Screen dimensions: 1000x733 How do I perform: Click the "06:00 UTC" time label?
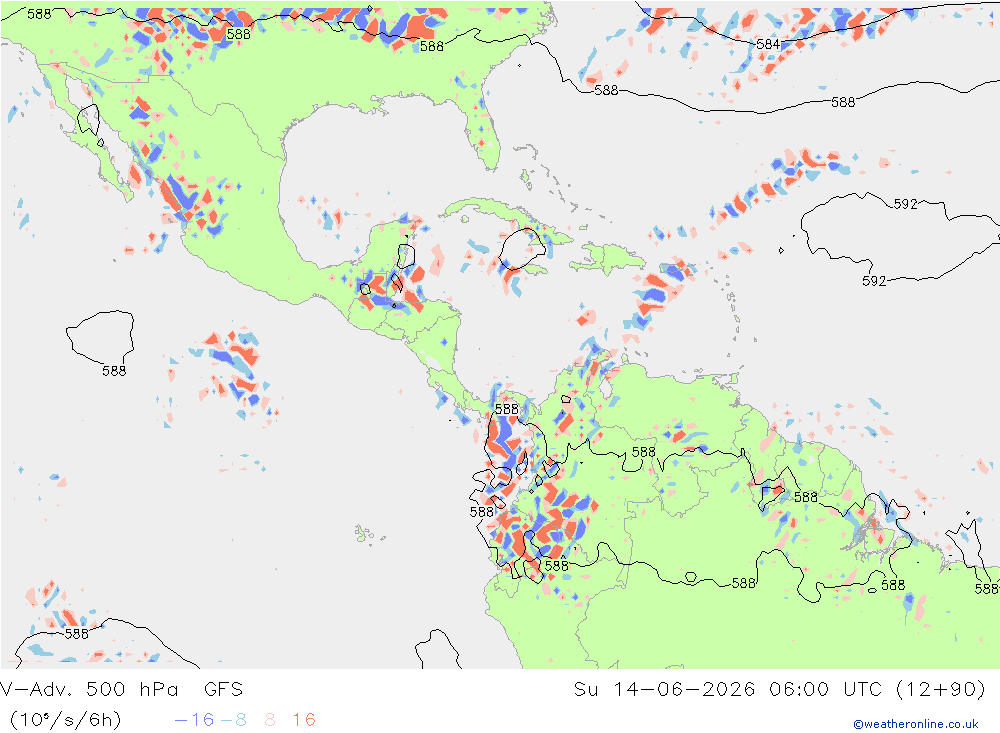coord(825,689)
